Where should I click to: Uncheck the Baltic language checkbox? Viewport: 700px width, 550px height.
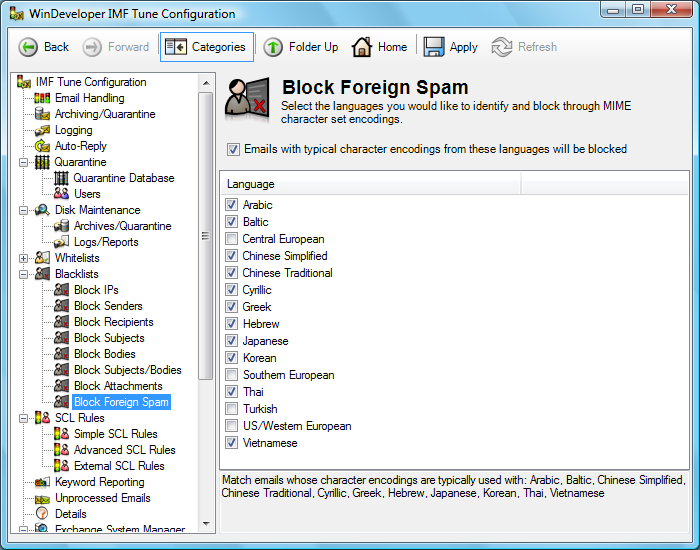coord(231,222)
